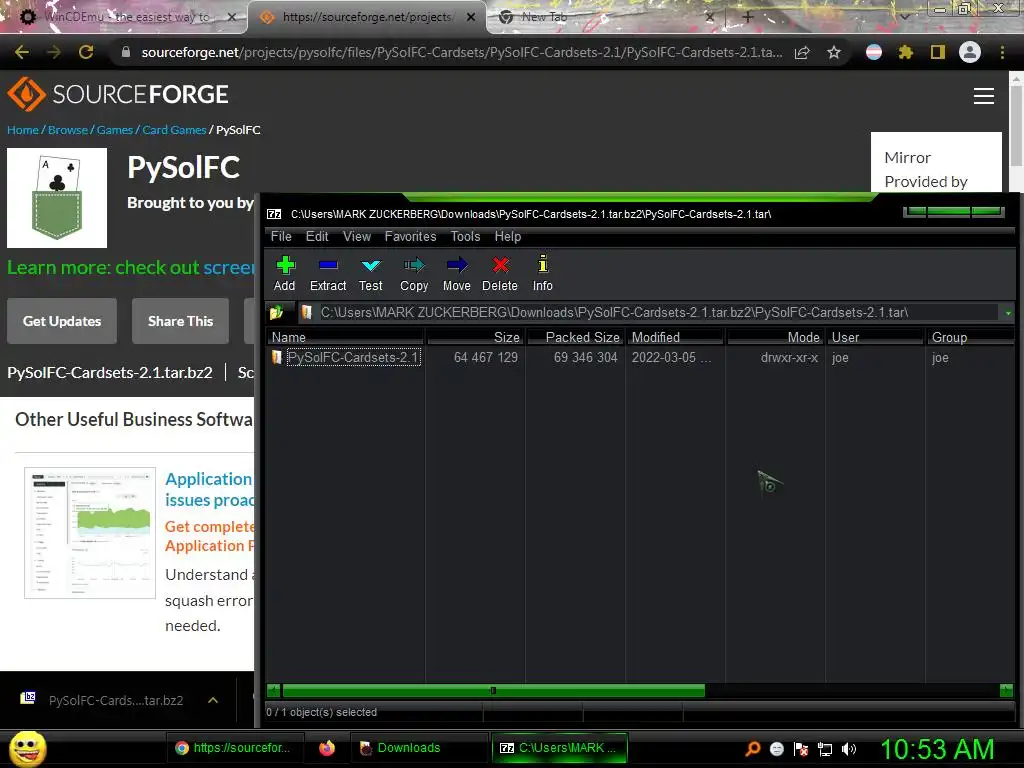
Task: Sort by the User column header
Action: pos(875,337)
